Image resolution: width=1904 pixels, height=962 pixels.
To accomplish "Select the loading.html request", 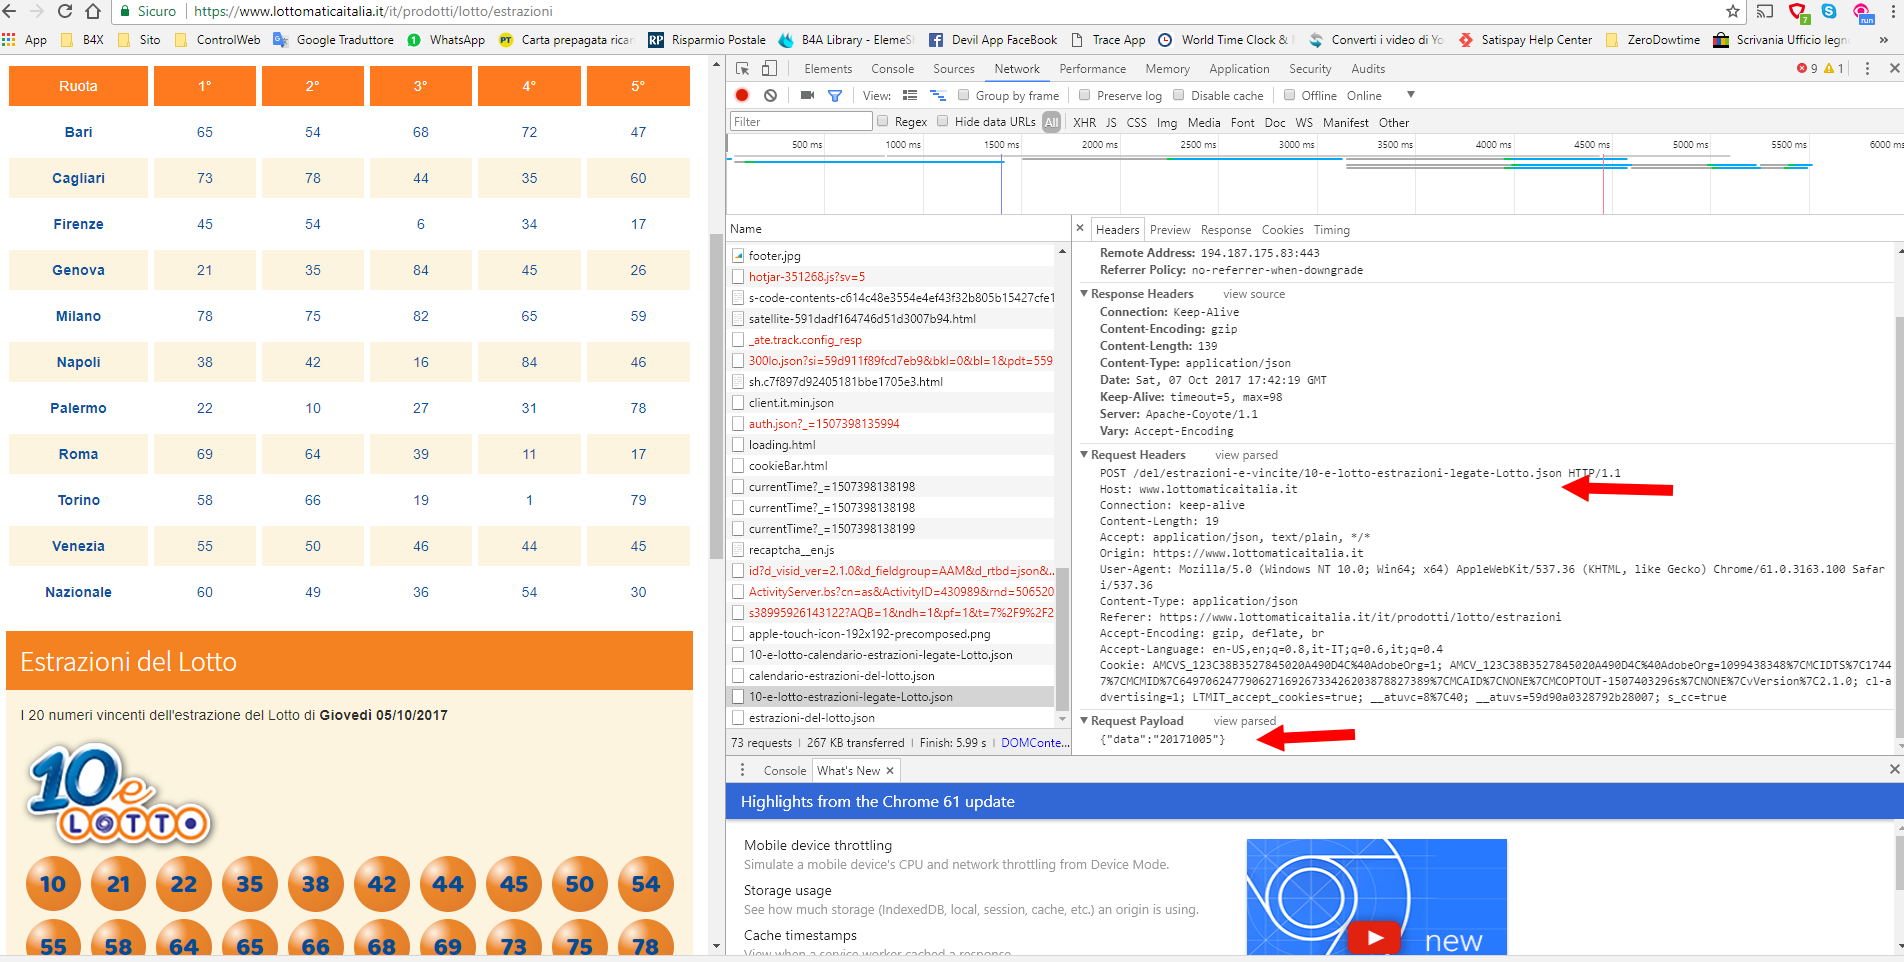I will coord(782,445).
